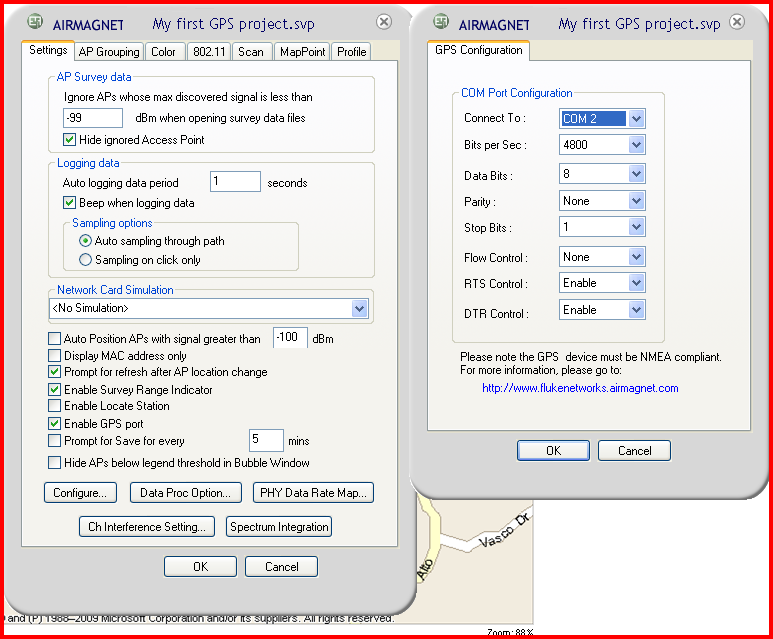This screenshot has width=773, height=639.
Task: Open PHY Data Rate Map... settings
Action: (x=314, y=493)
